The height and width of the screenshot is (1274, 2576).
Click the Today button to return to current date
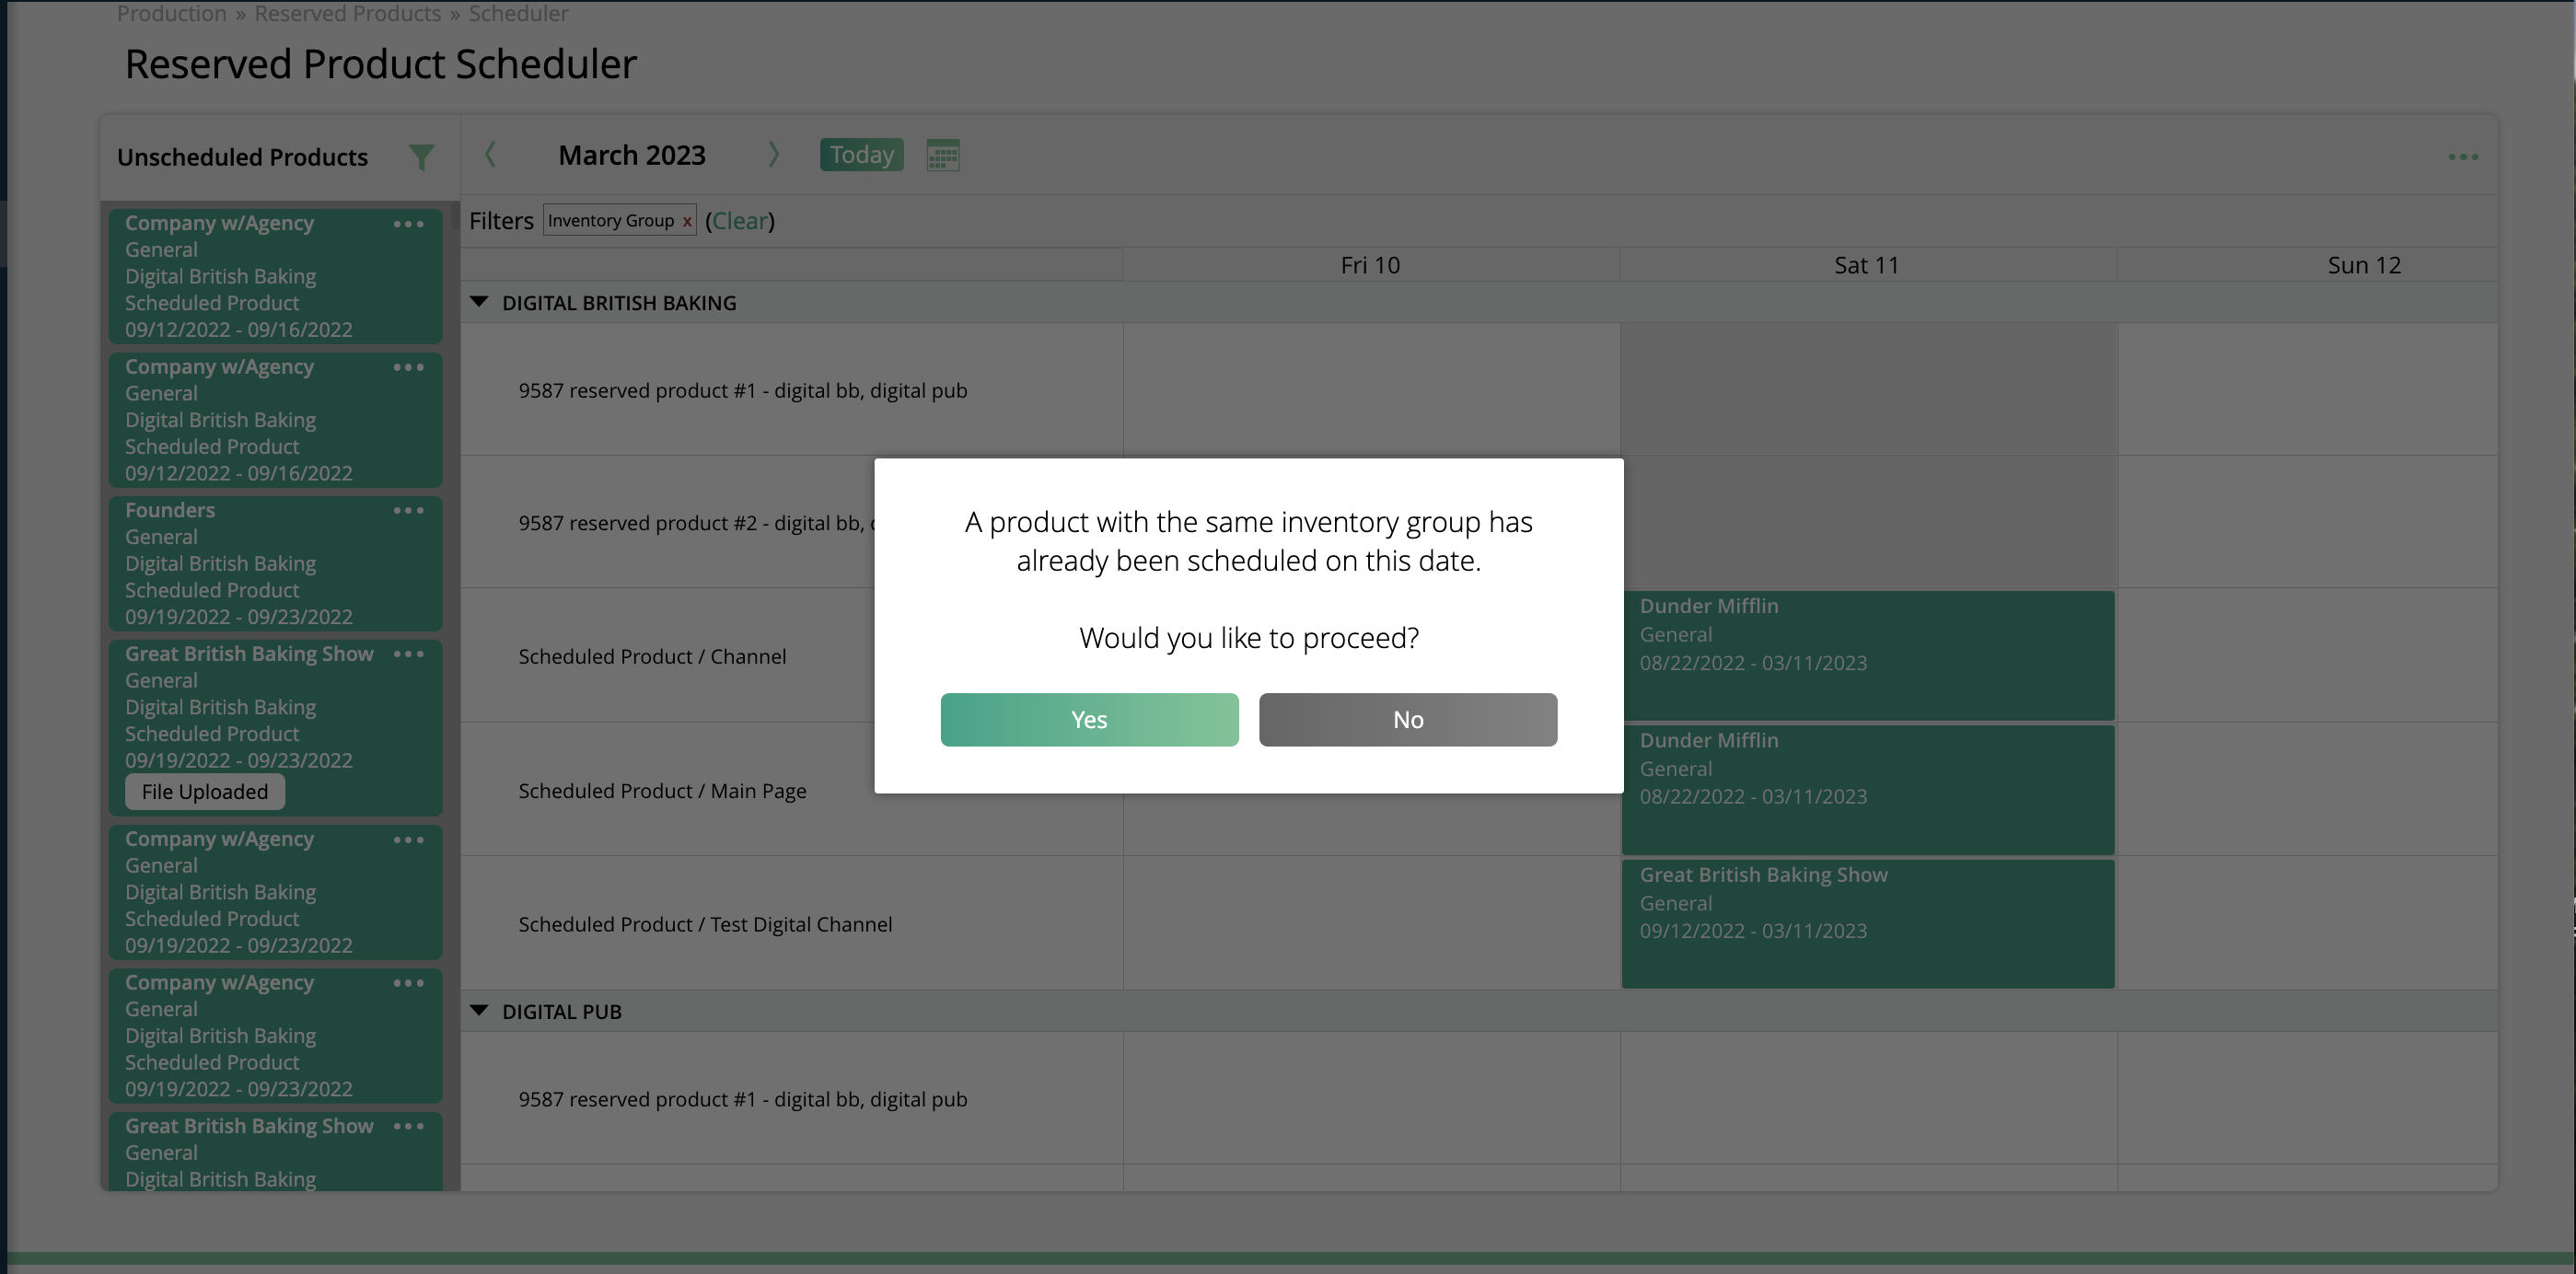click(861, 155)
